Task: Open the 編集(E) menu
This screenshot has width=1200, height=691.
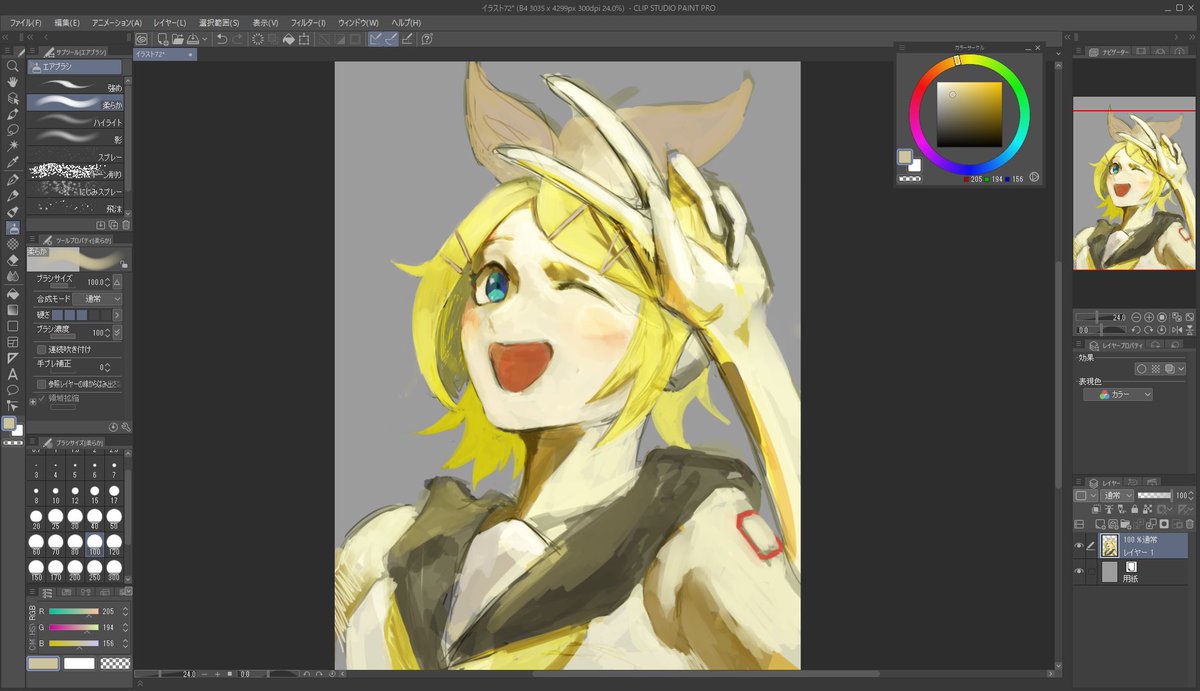Action: click(67, 22)
